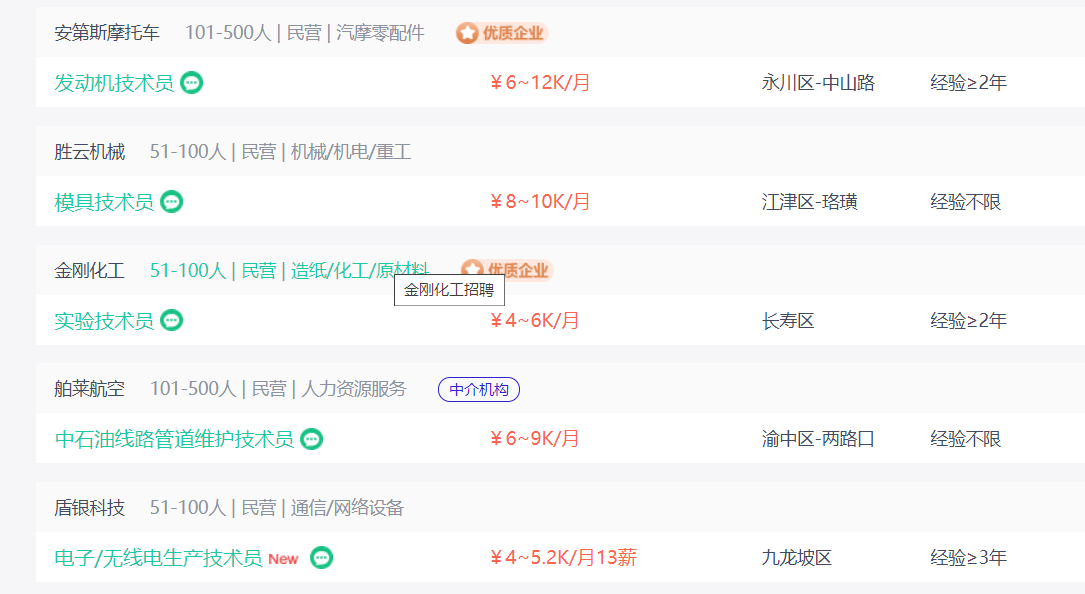Open 盾银科技 company profile

coord(90,508)
